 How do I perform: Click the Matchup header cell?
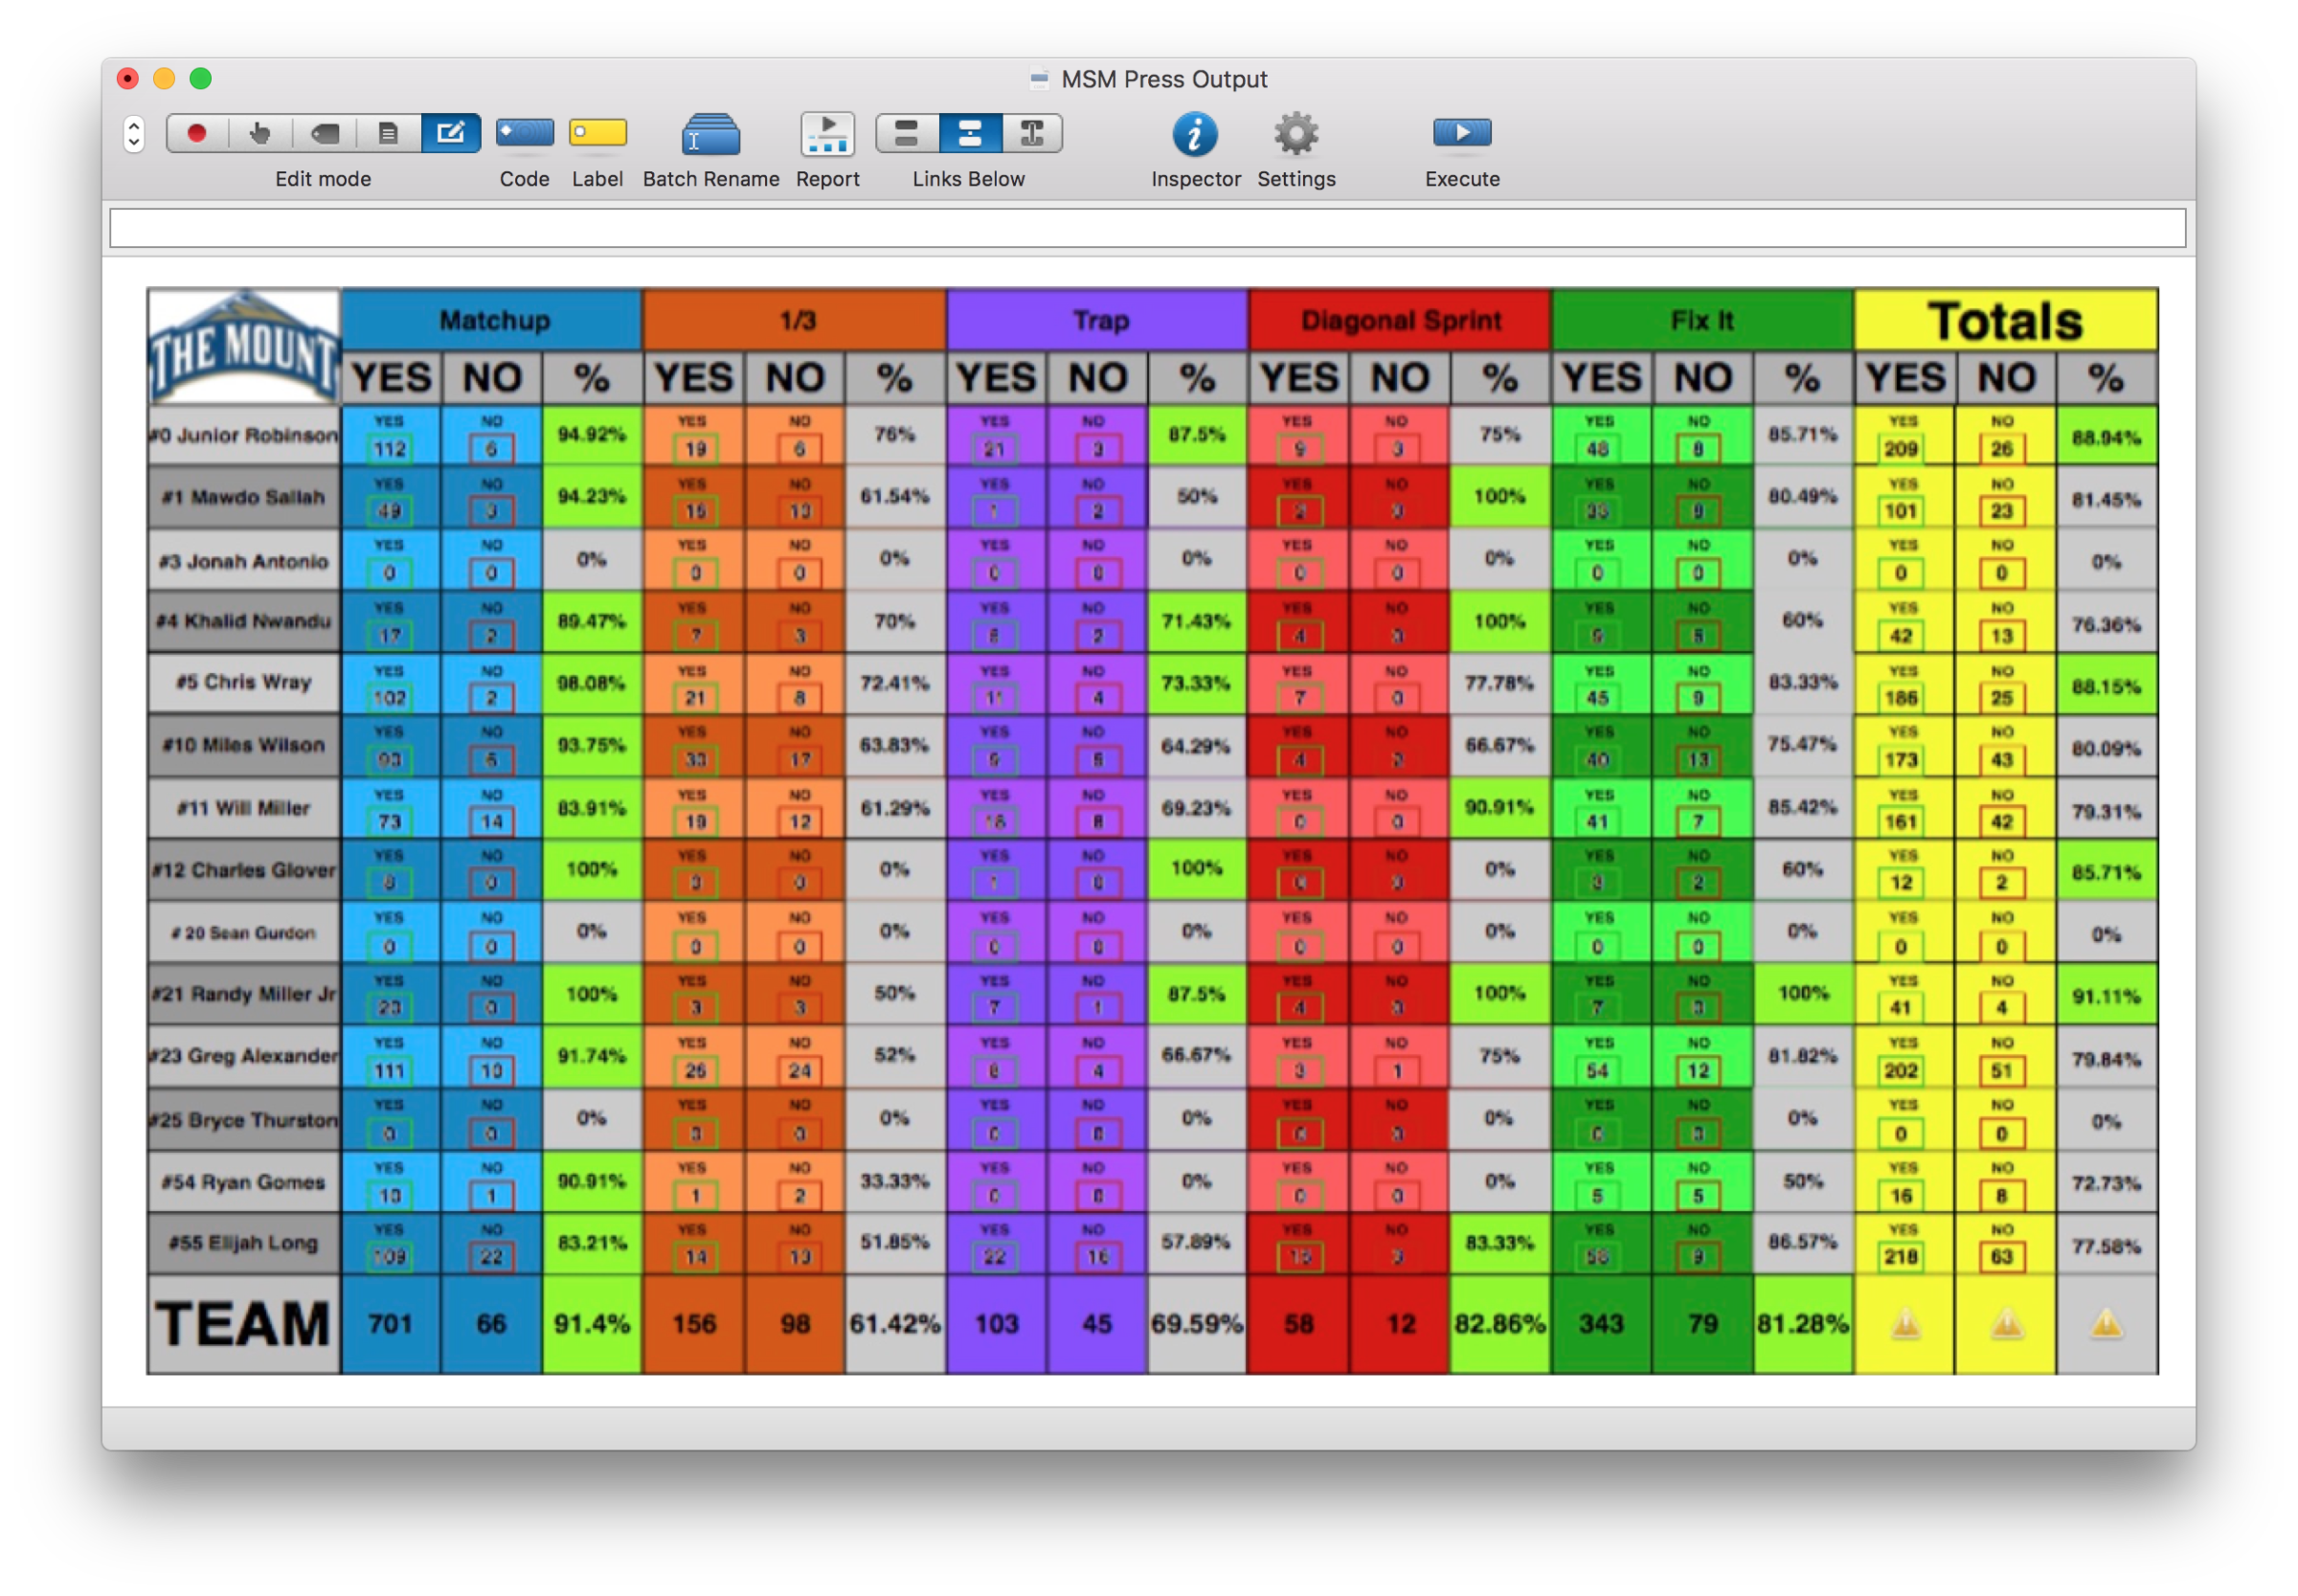click(x=494, y=320)
